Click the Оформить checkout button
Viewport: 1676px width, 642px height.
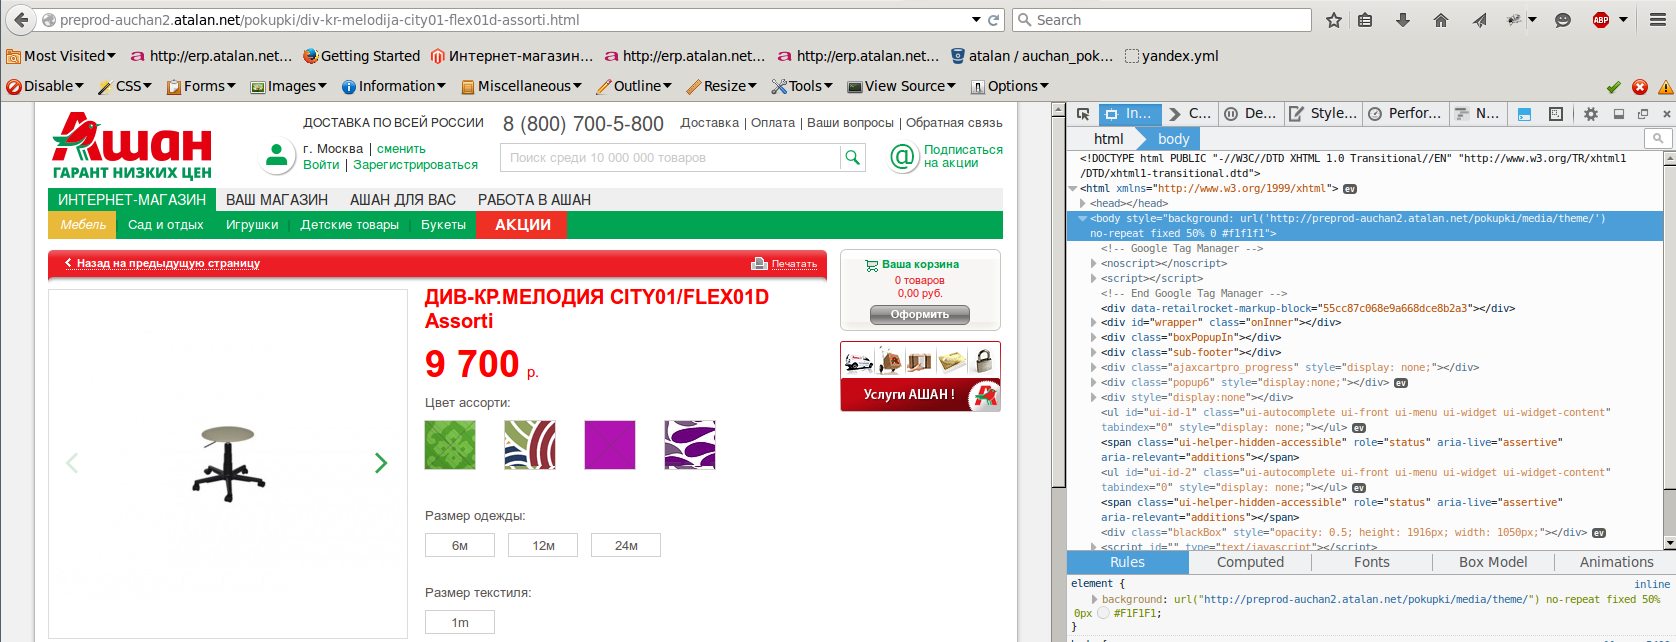[920, 314]
